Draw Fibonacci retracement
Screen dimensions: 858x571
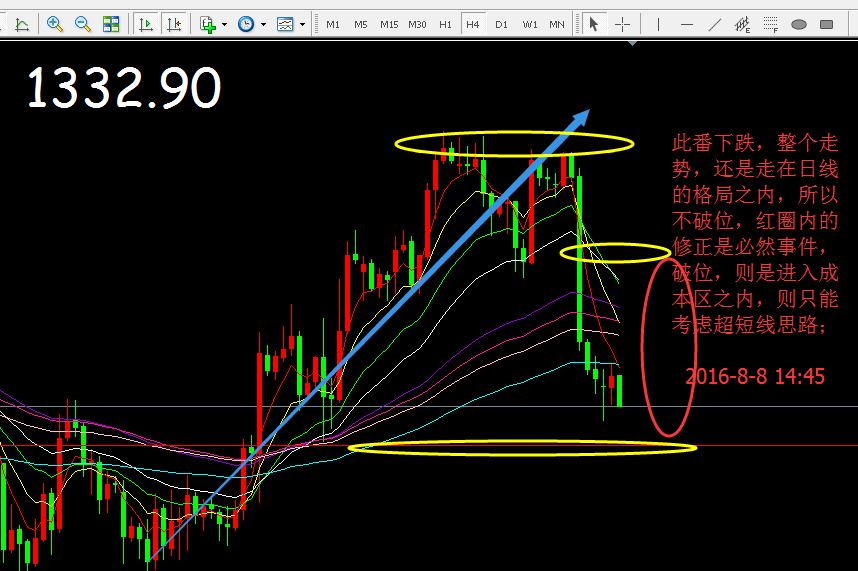pos(770,25)
